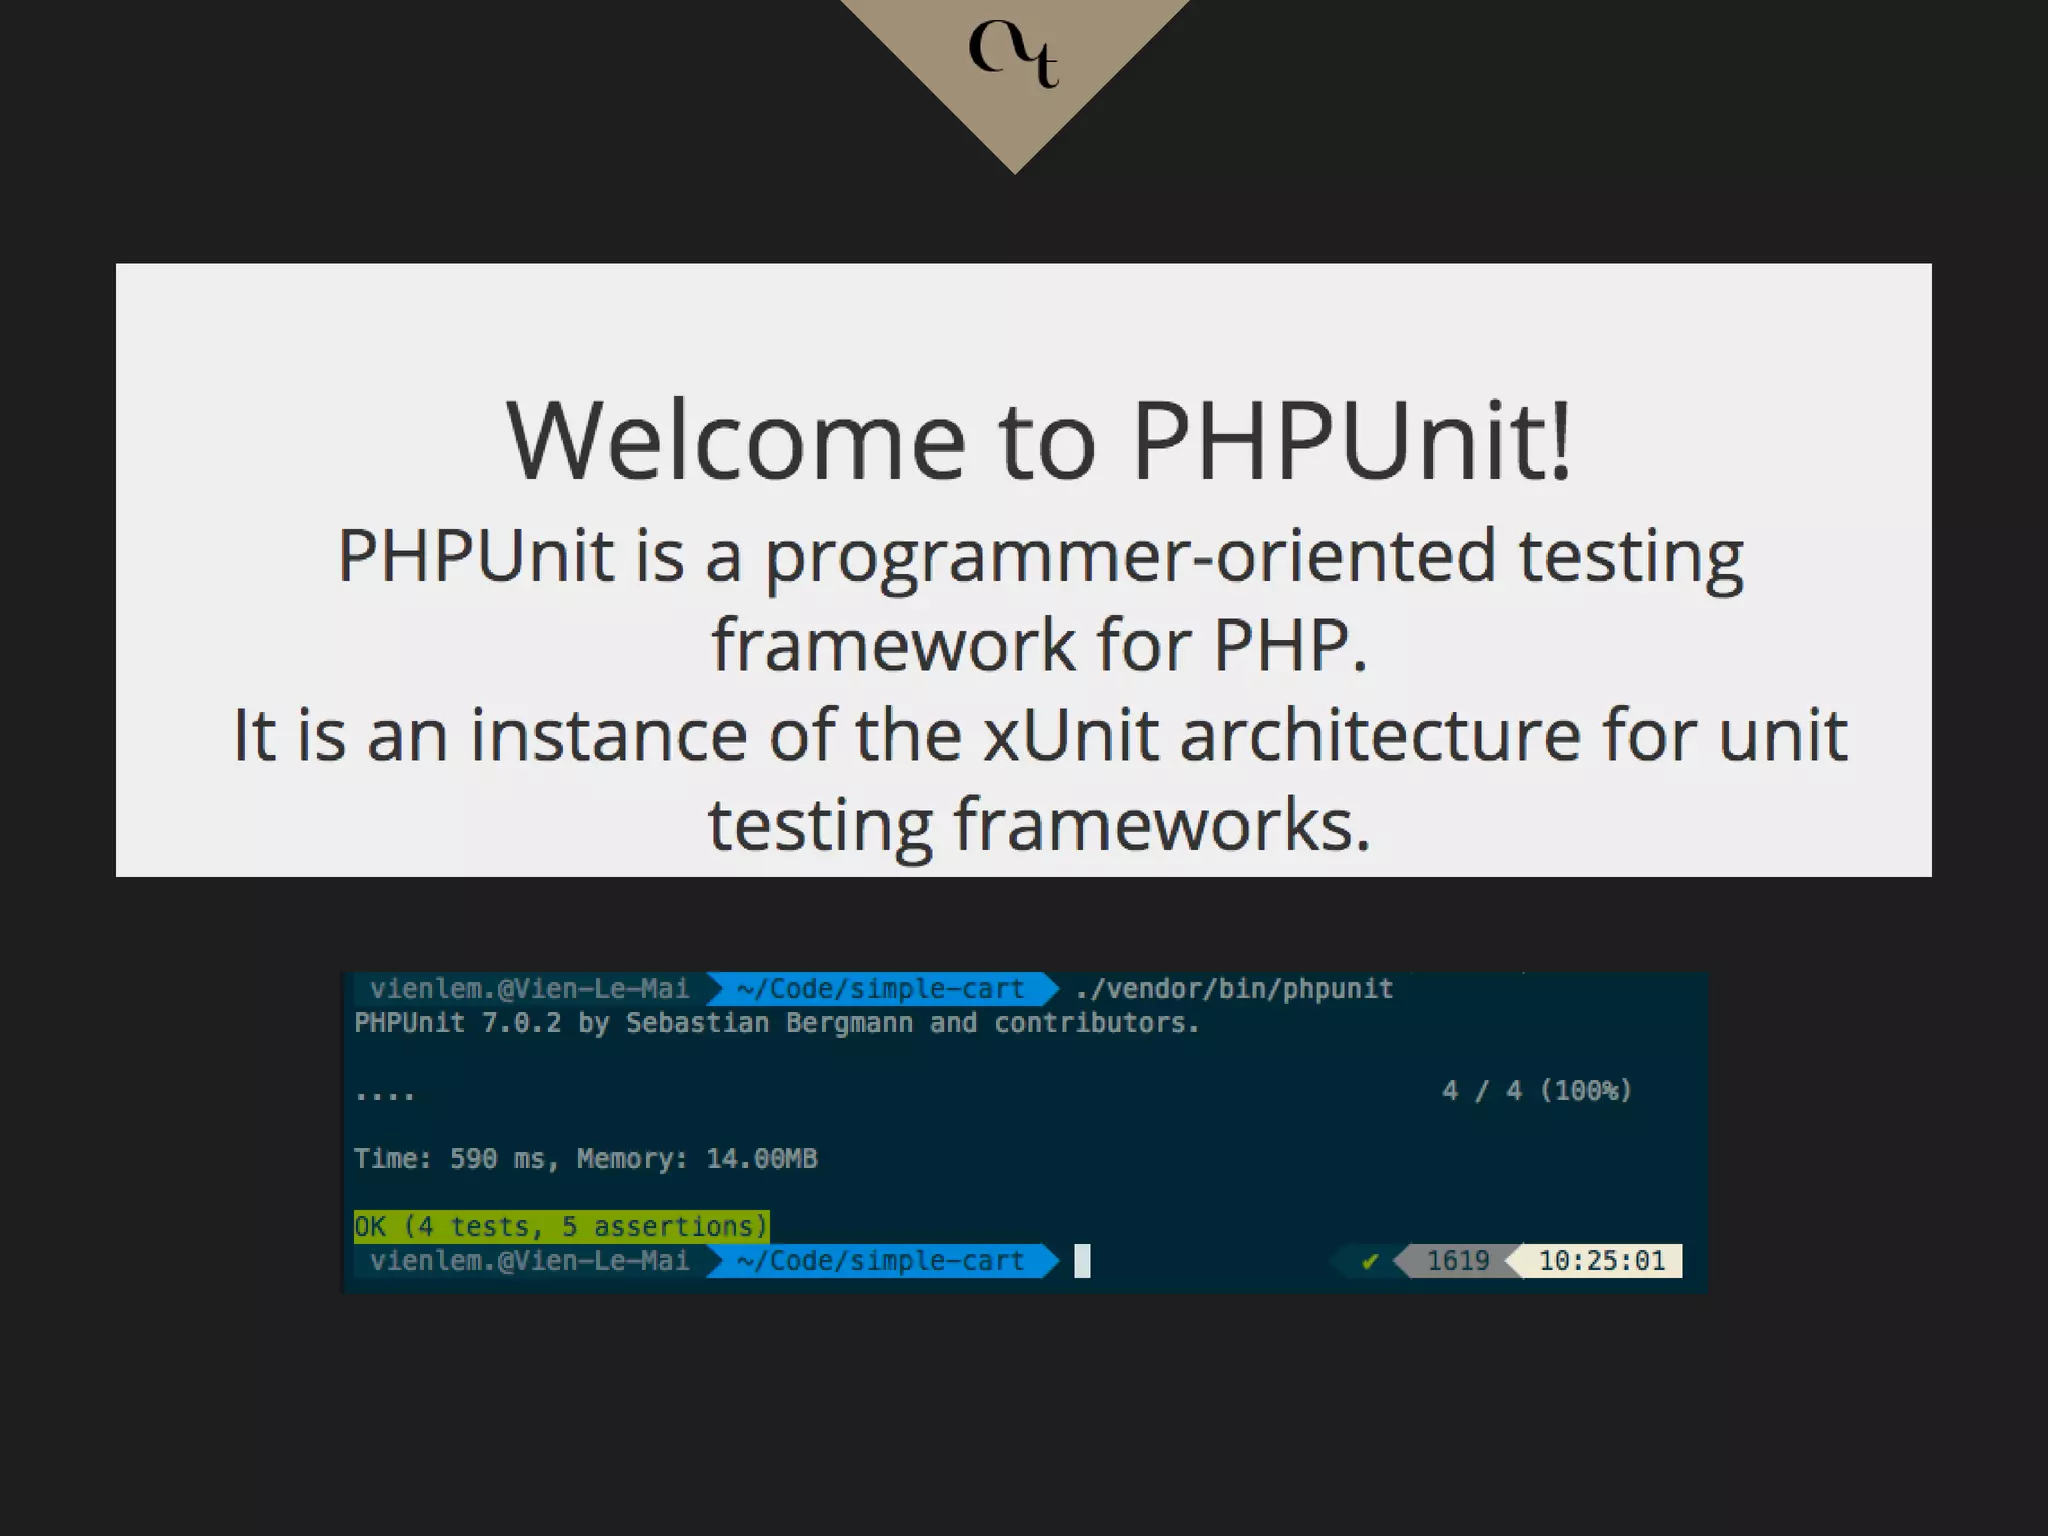Click the '4 / 4 (100%)' progress text
This screenshot has height=1536, width=2048.
coord(1536,1090)
